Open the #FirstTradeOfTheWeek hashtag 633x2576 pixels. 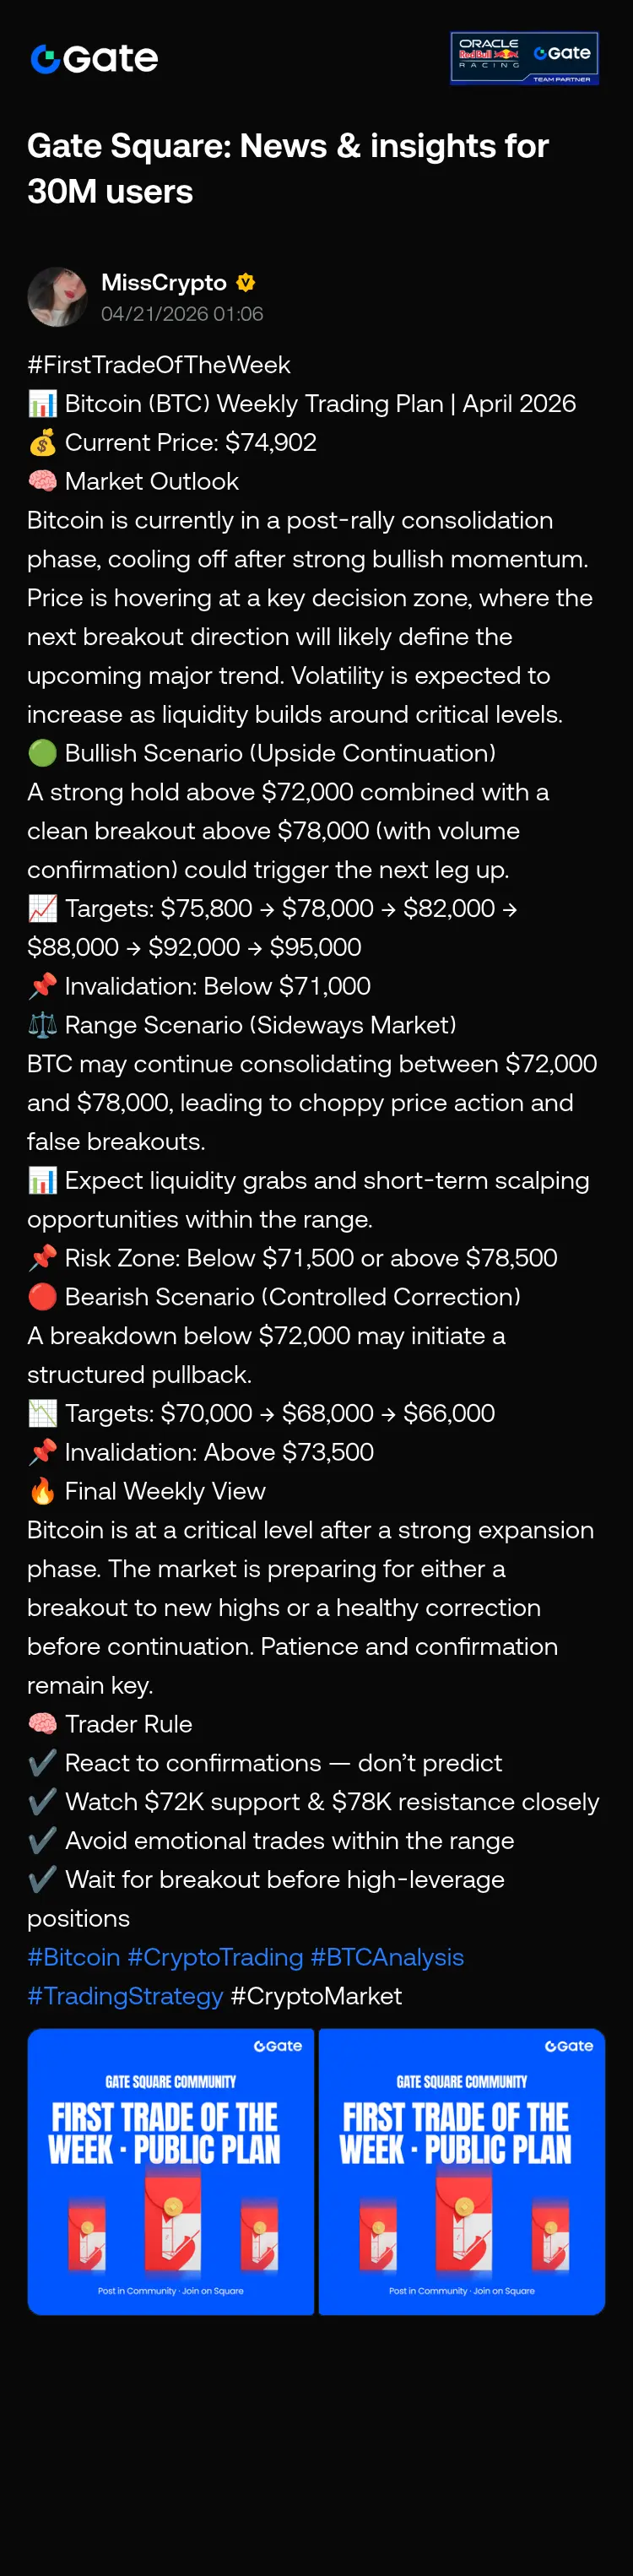click(159, 365)
